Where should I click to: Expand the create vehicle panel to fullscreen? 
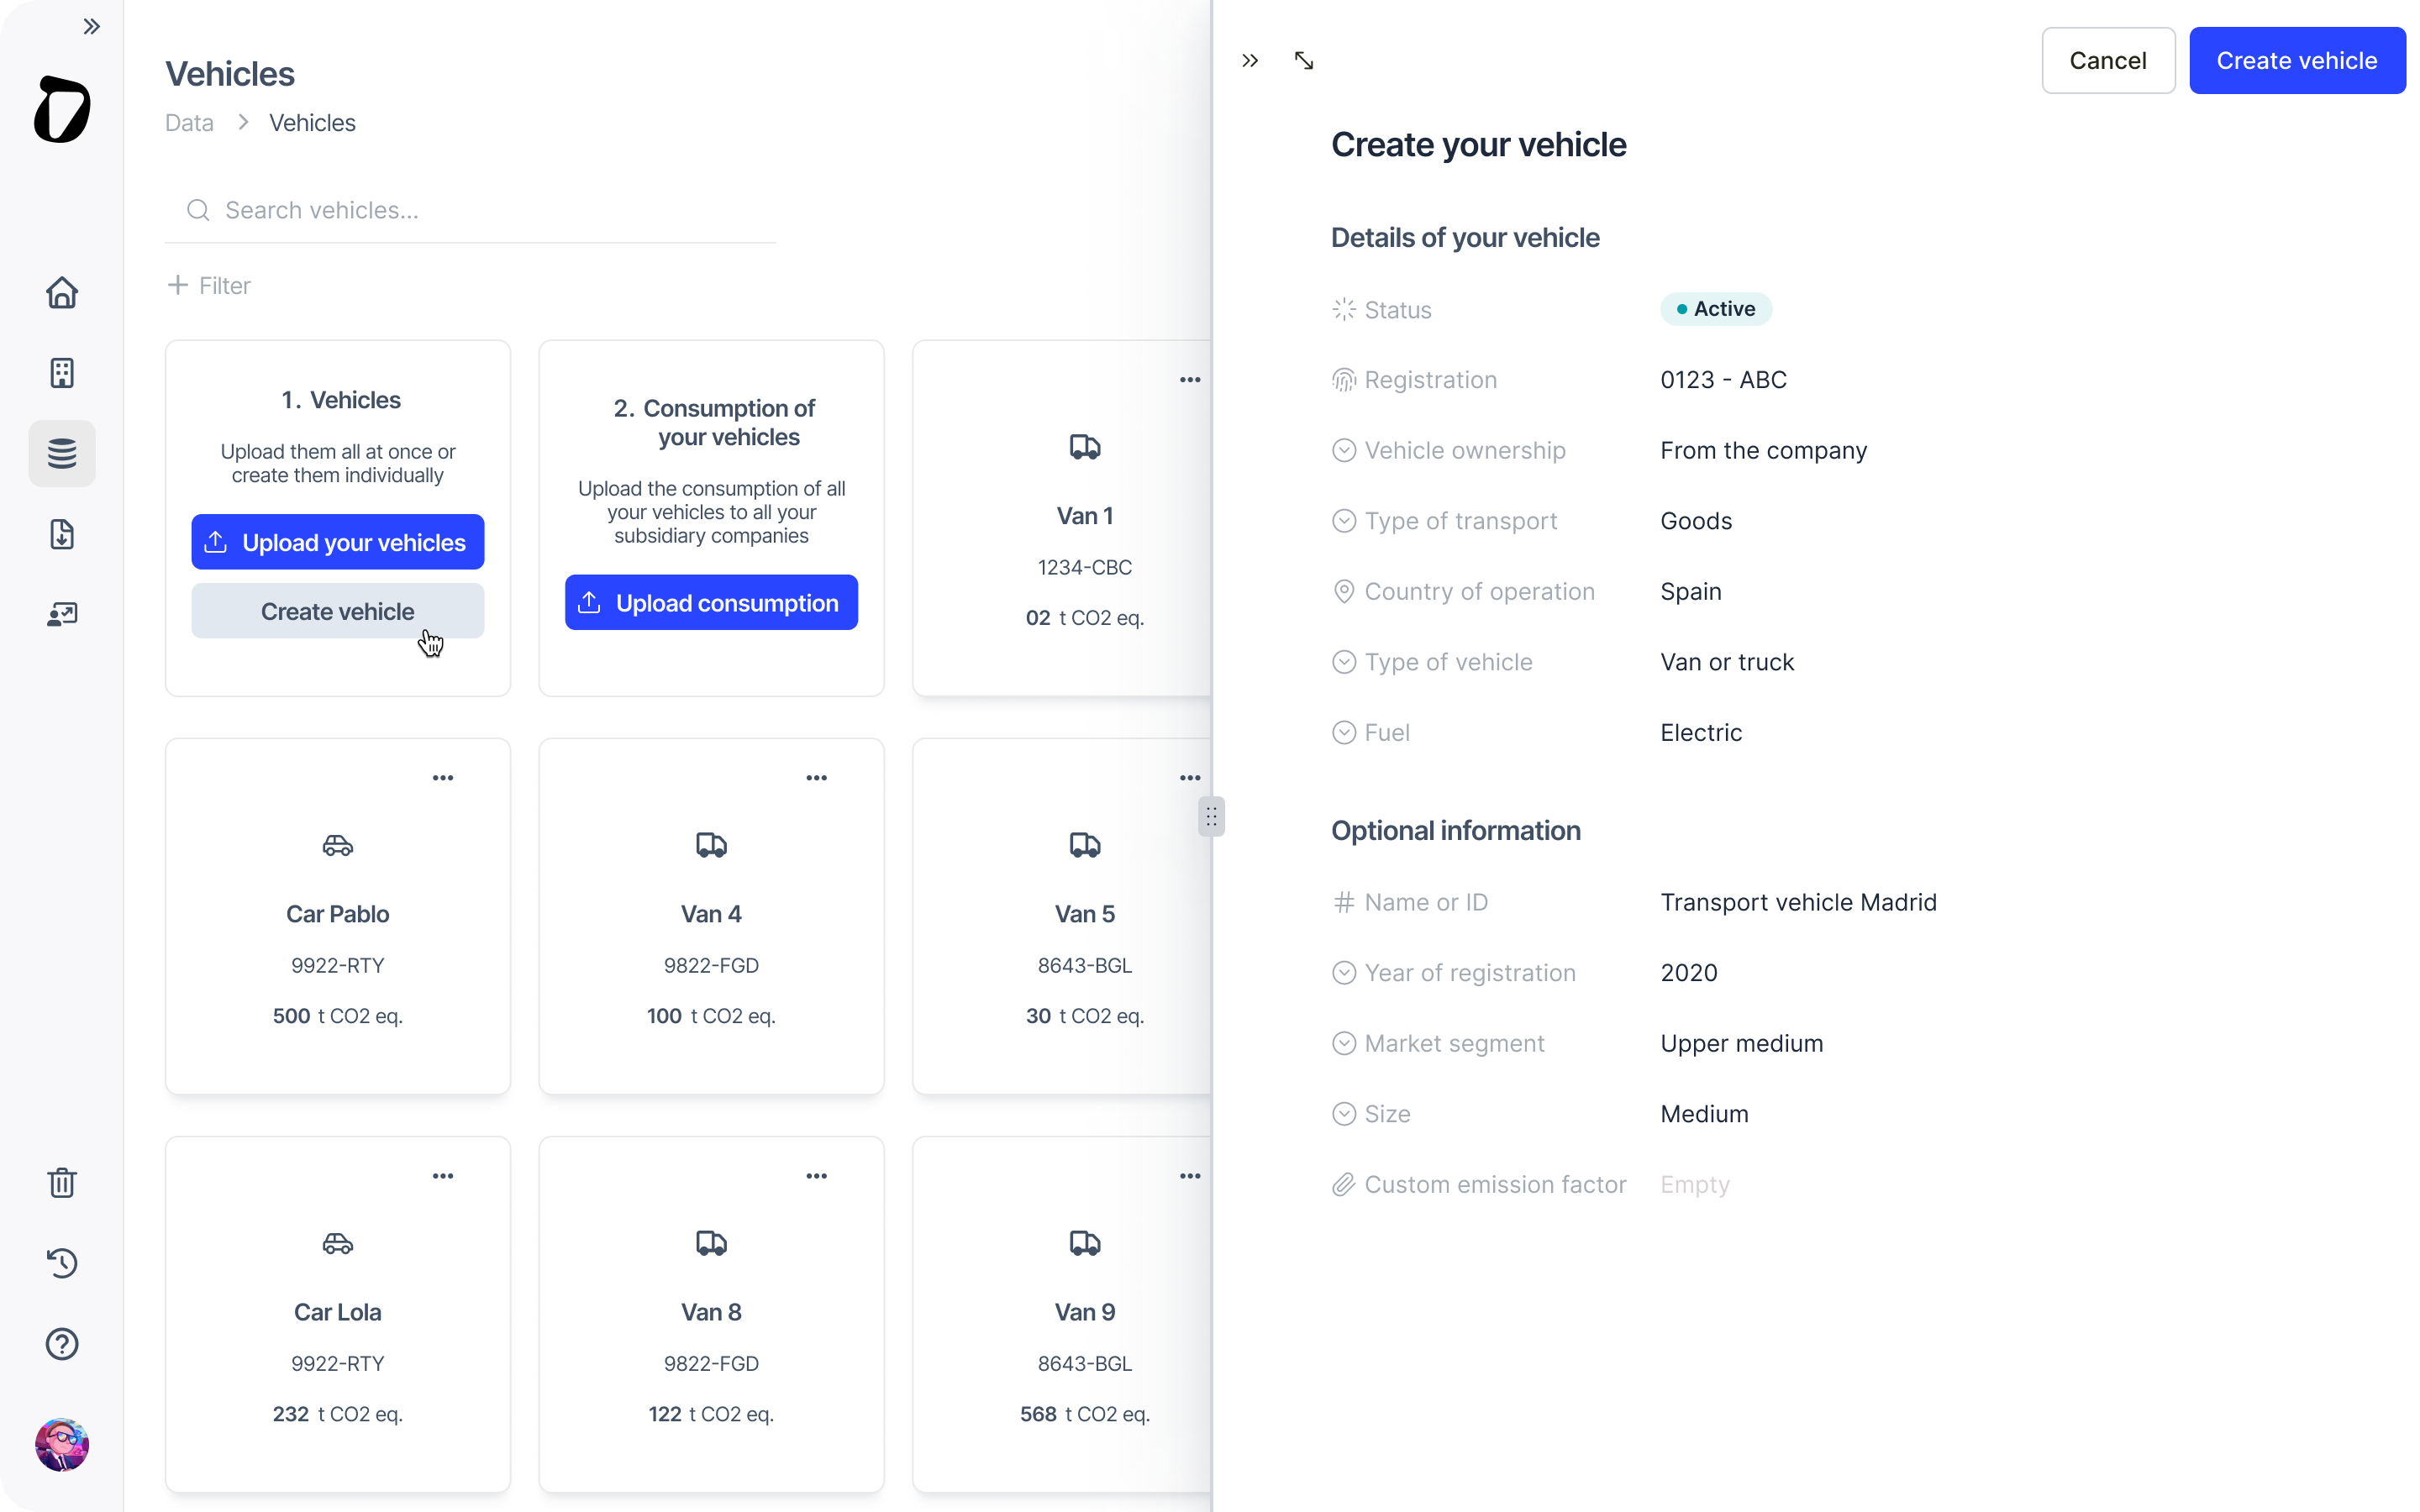[1304, 61]
